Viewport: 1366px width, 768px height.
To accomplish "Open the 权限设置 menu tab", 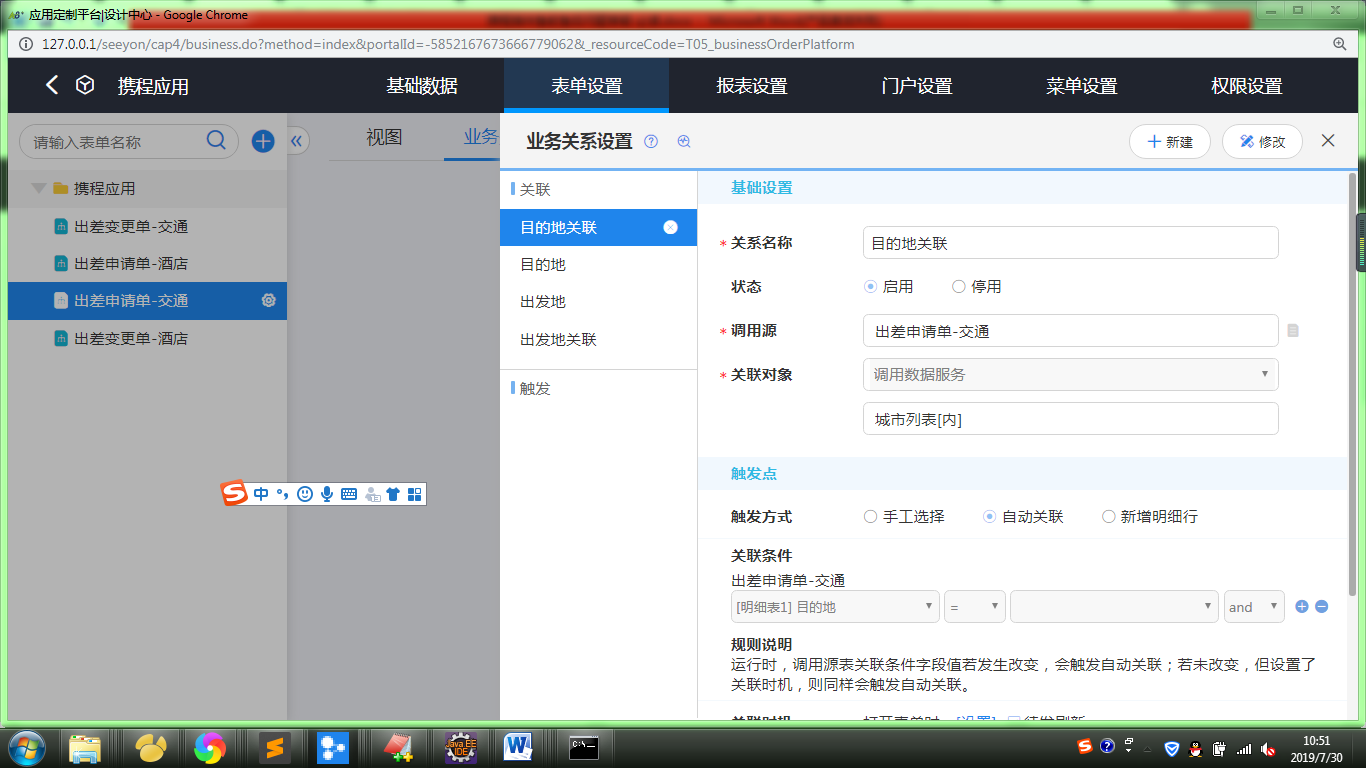I will (x=1246, y=86).
